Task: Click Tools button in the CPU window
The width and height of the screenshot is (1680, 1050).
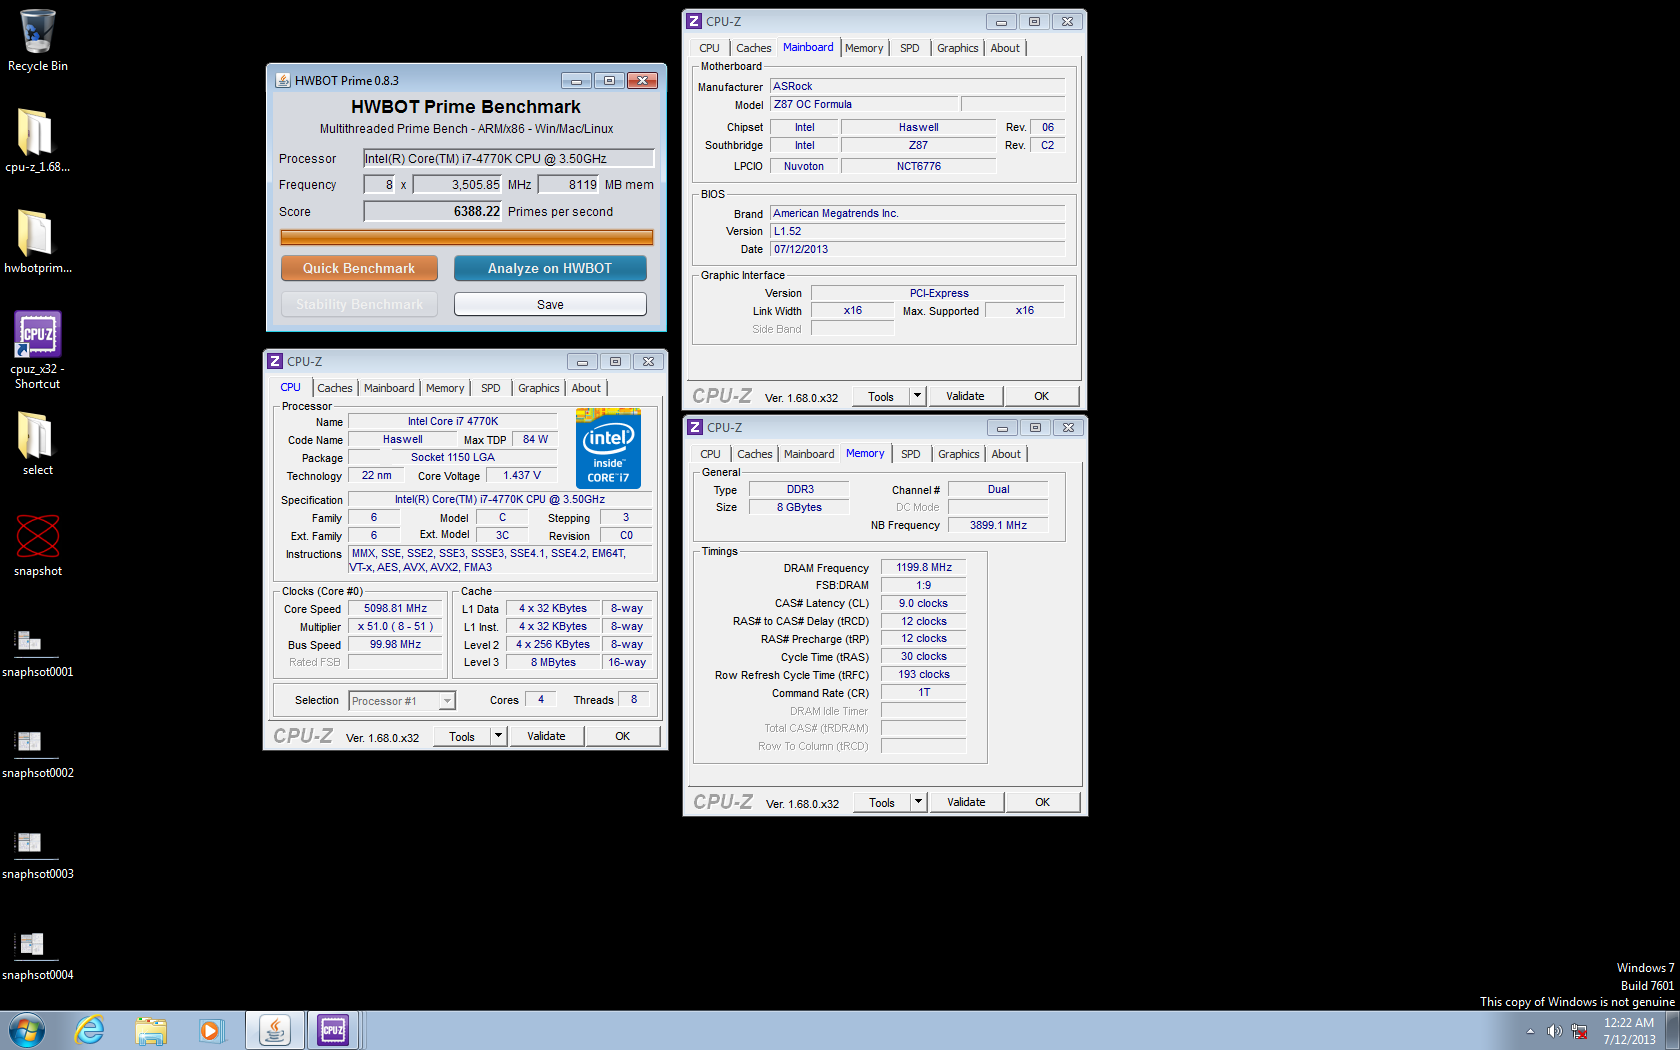Action: (462, 736)
